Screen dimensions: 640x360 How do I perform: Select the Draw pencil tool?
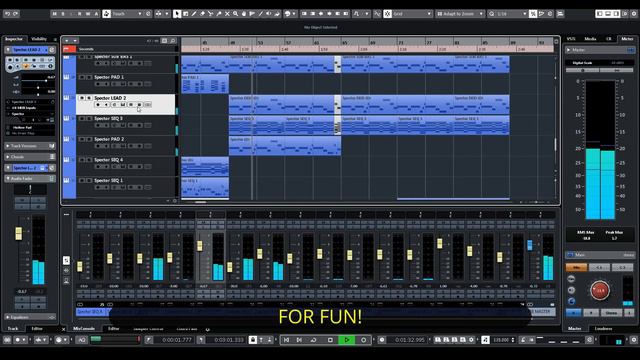coord(194,14)
